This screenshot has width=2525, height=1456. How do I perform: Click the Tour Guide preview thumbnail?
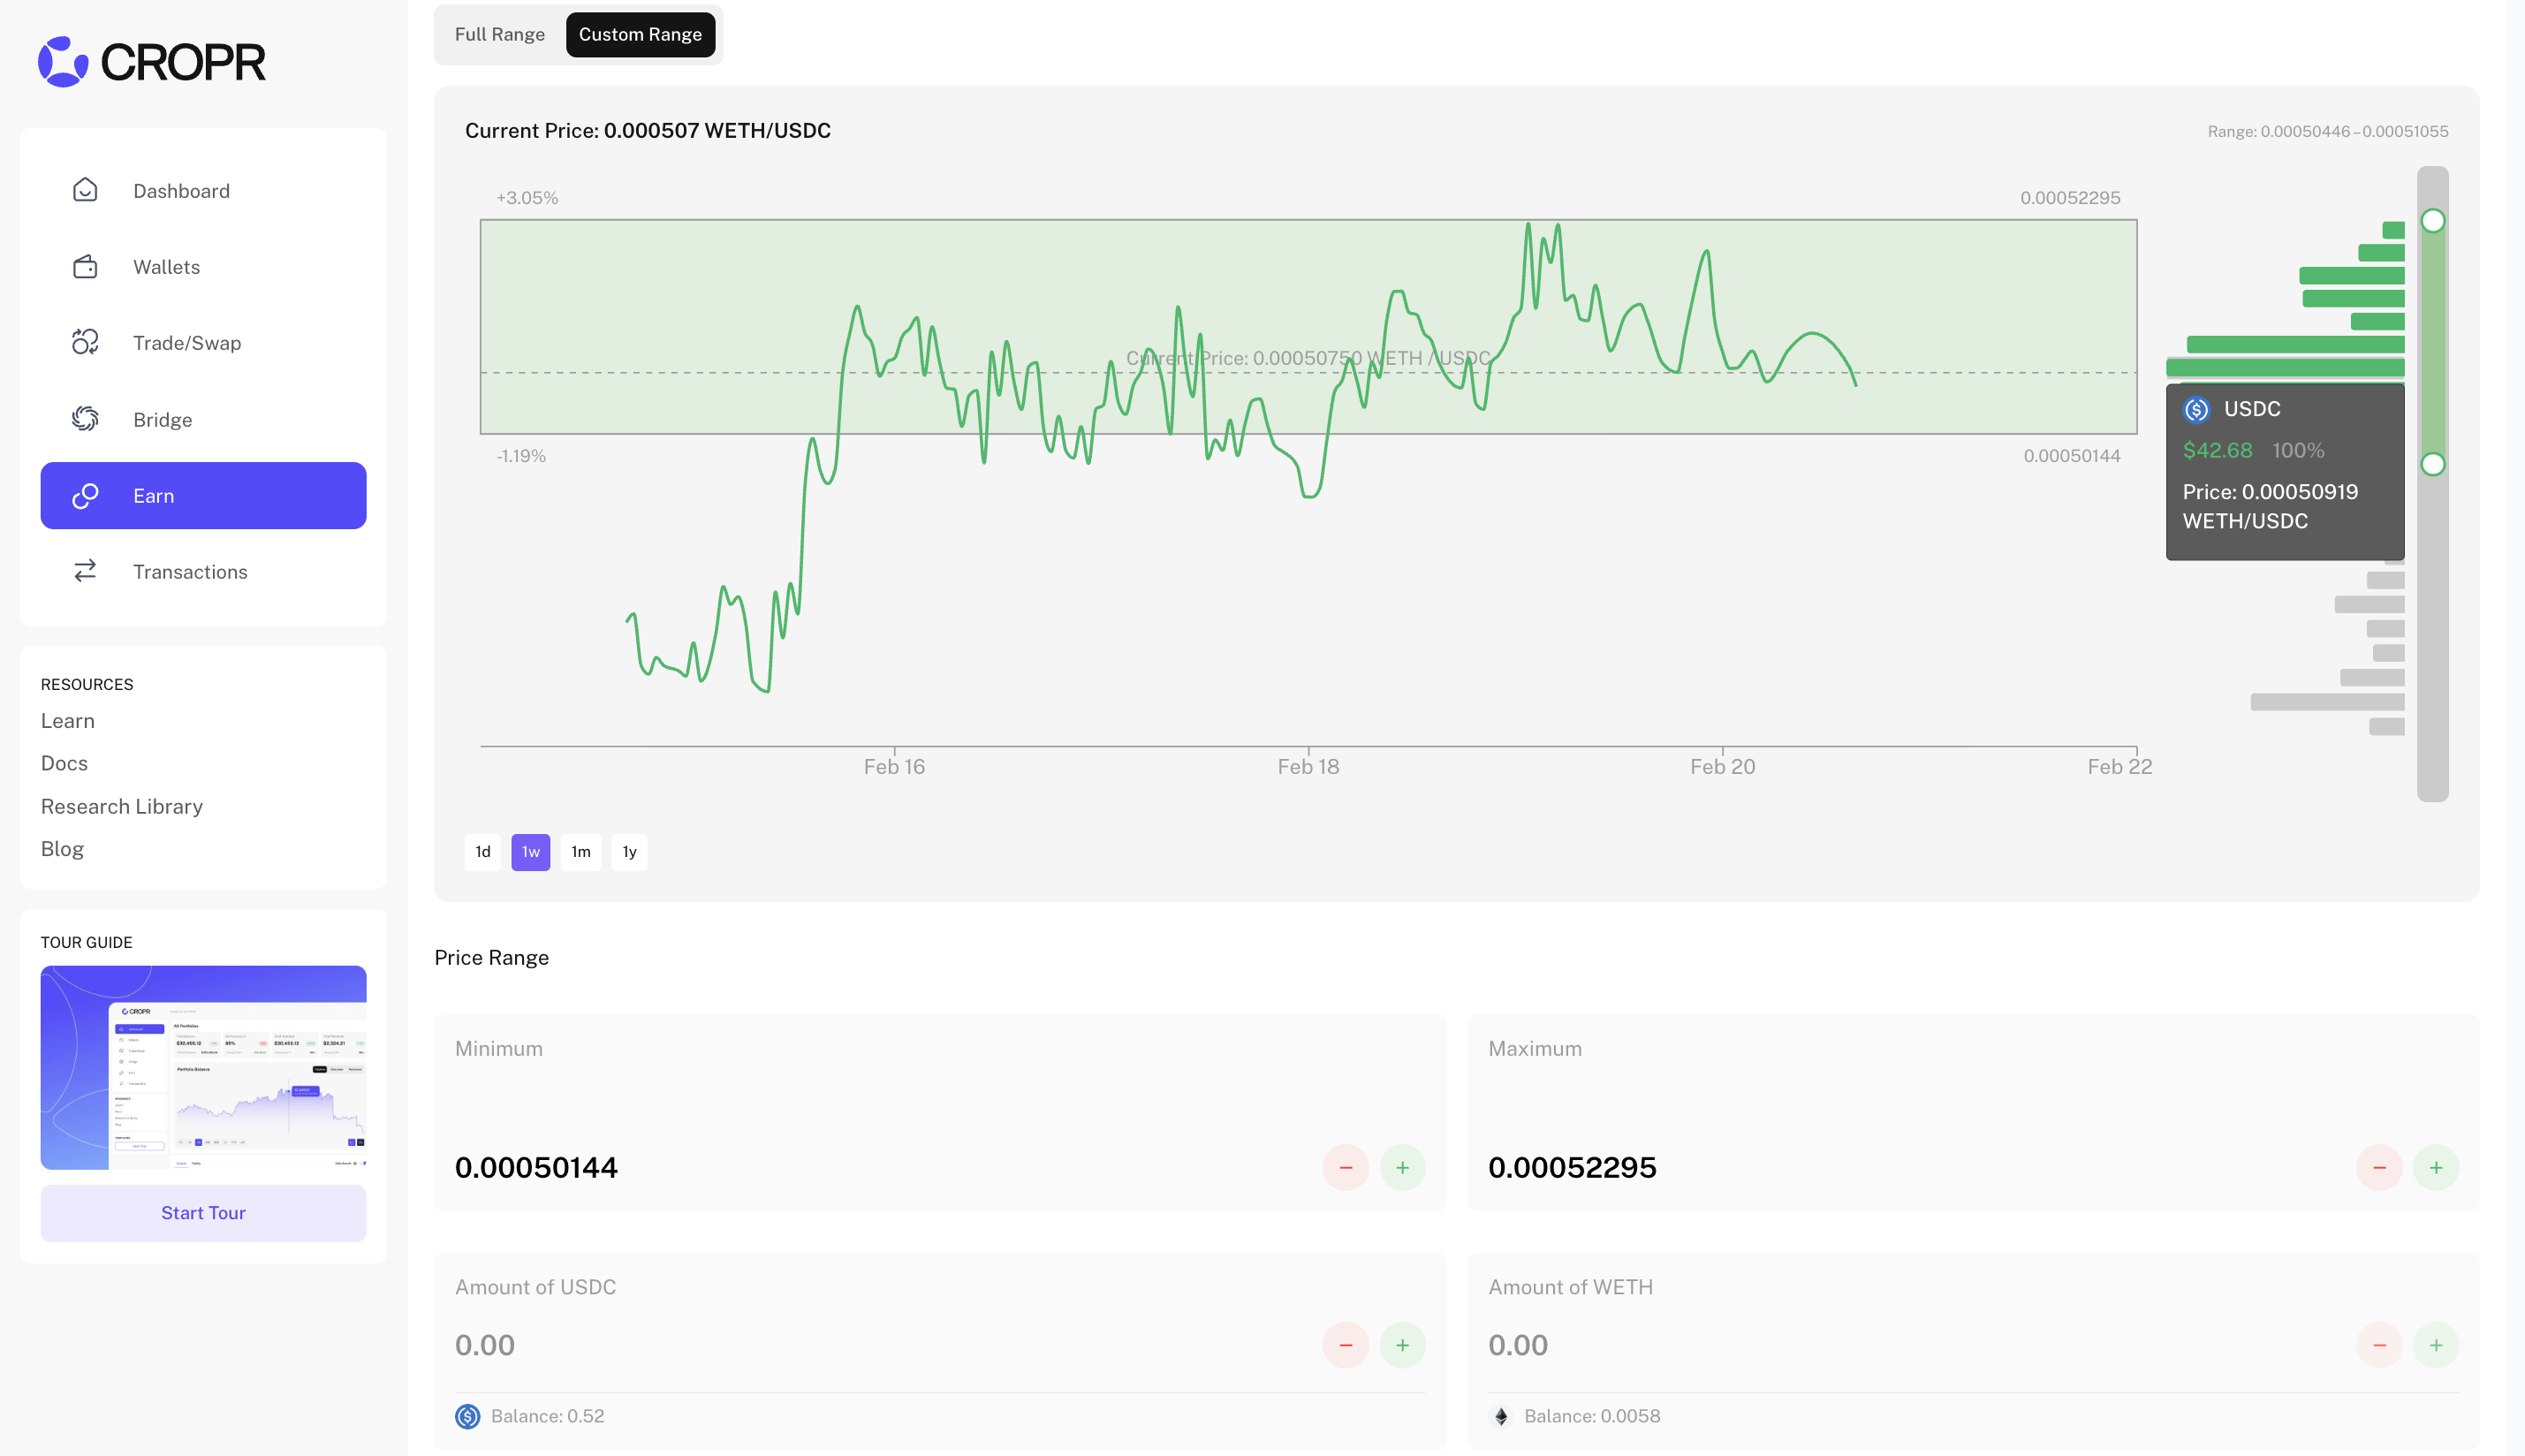pos(203,1067)
